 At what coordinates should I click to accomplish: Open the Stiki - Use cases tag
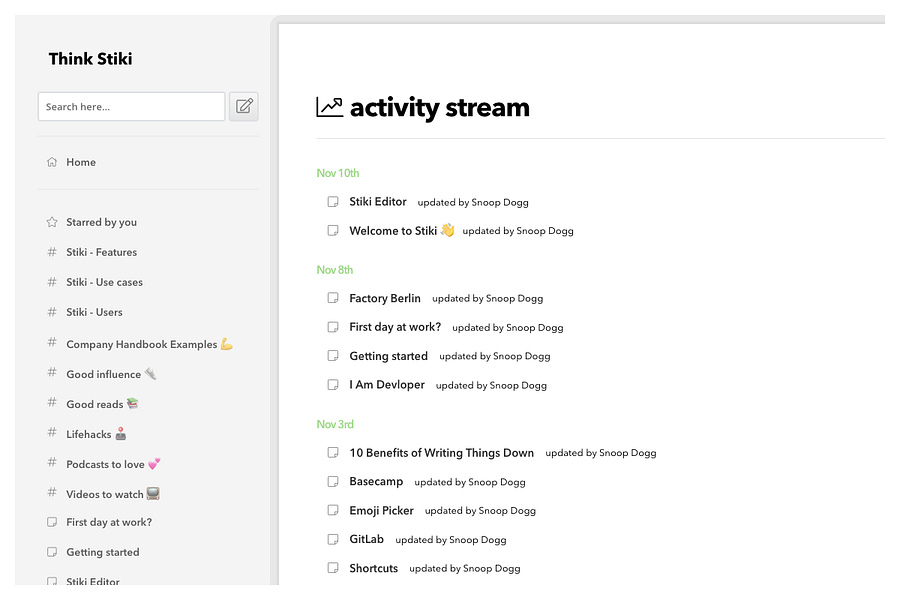coord(104,282)
